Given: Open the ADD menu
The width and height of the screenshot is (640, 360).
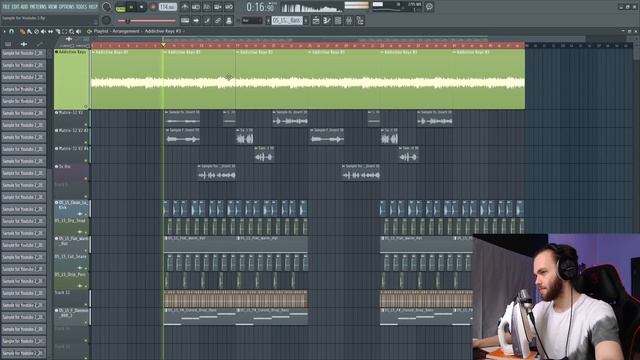Looking at the screenshot, I should 24,7.
